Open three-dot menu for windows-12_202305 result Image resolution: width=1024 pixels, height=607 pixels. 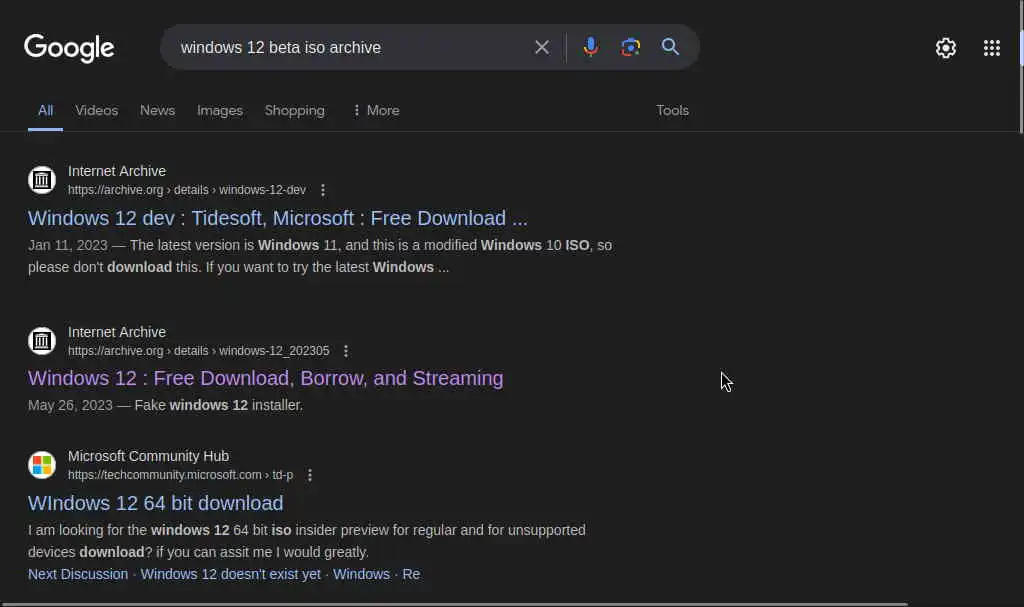[346, 352]
